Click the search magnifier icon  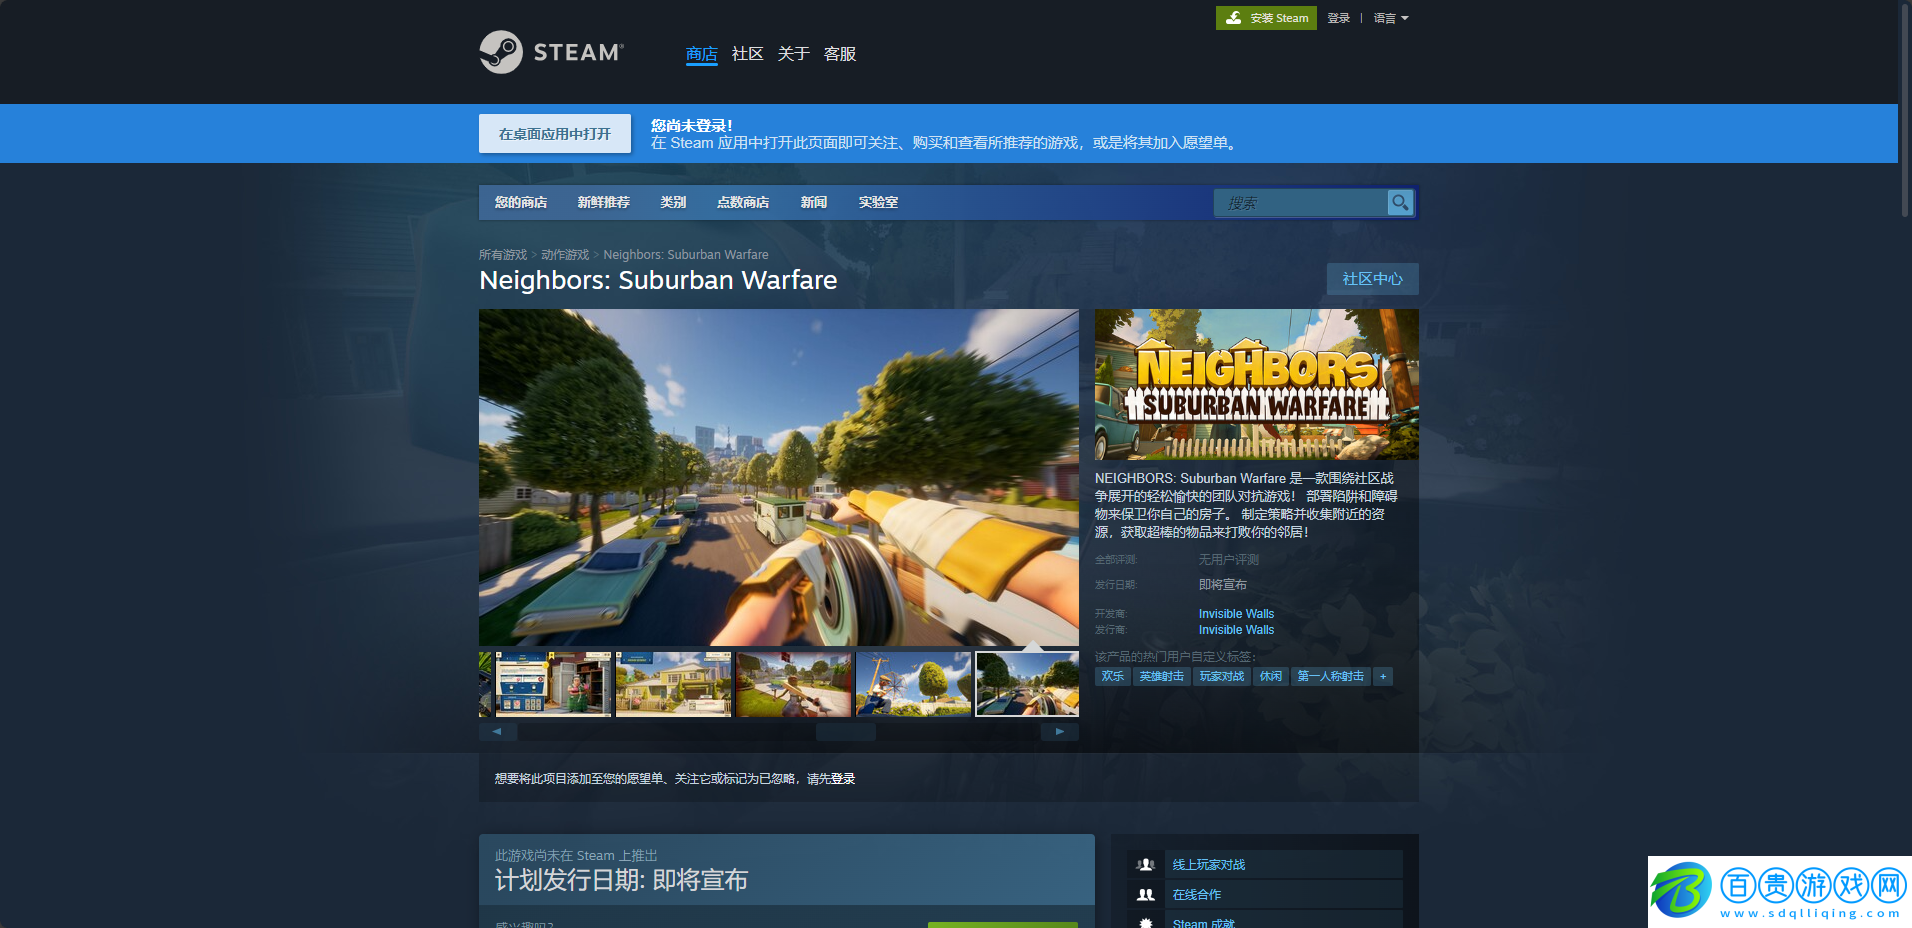pyautogui.click(x=1400, y=202)
